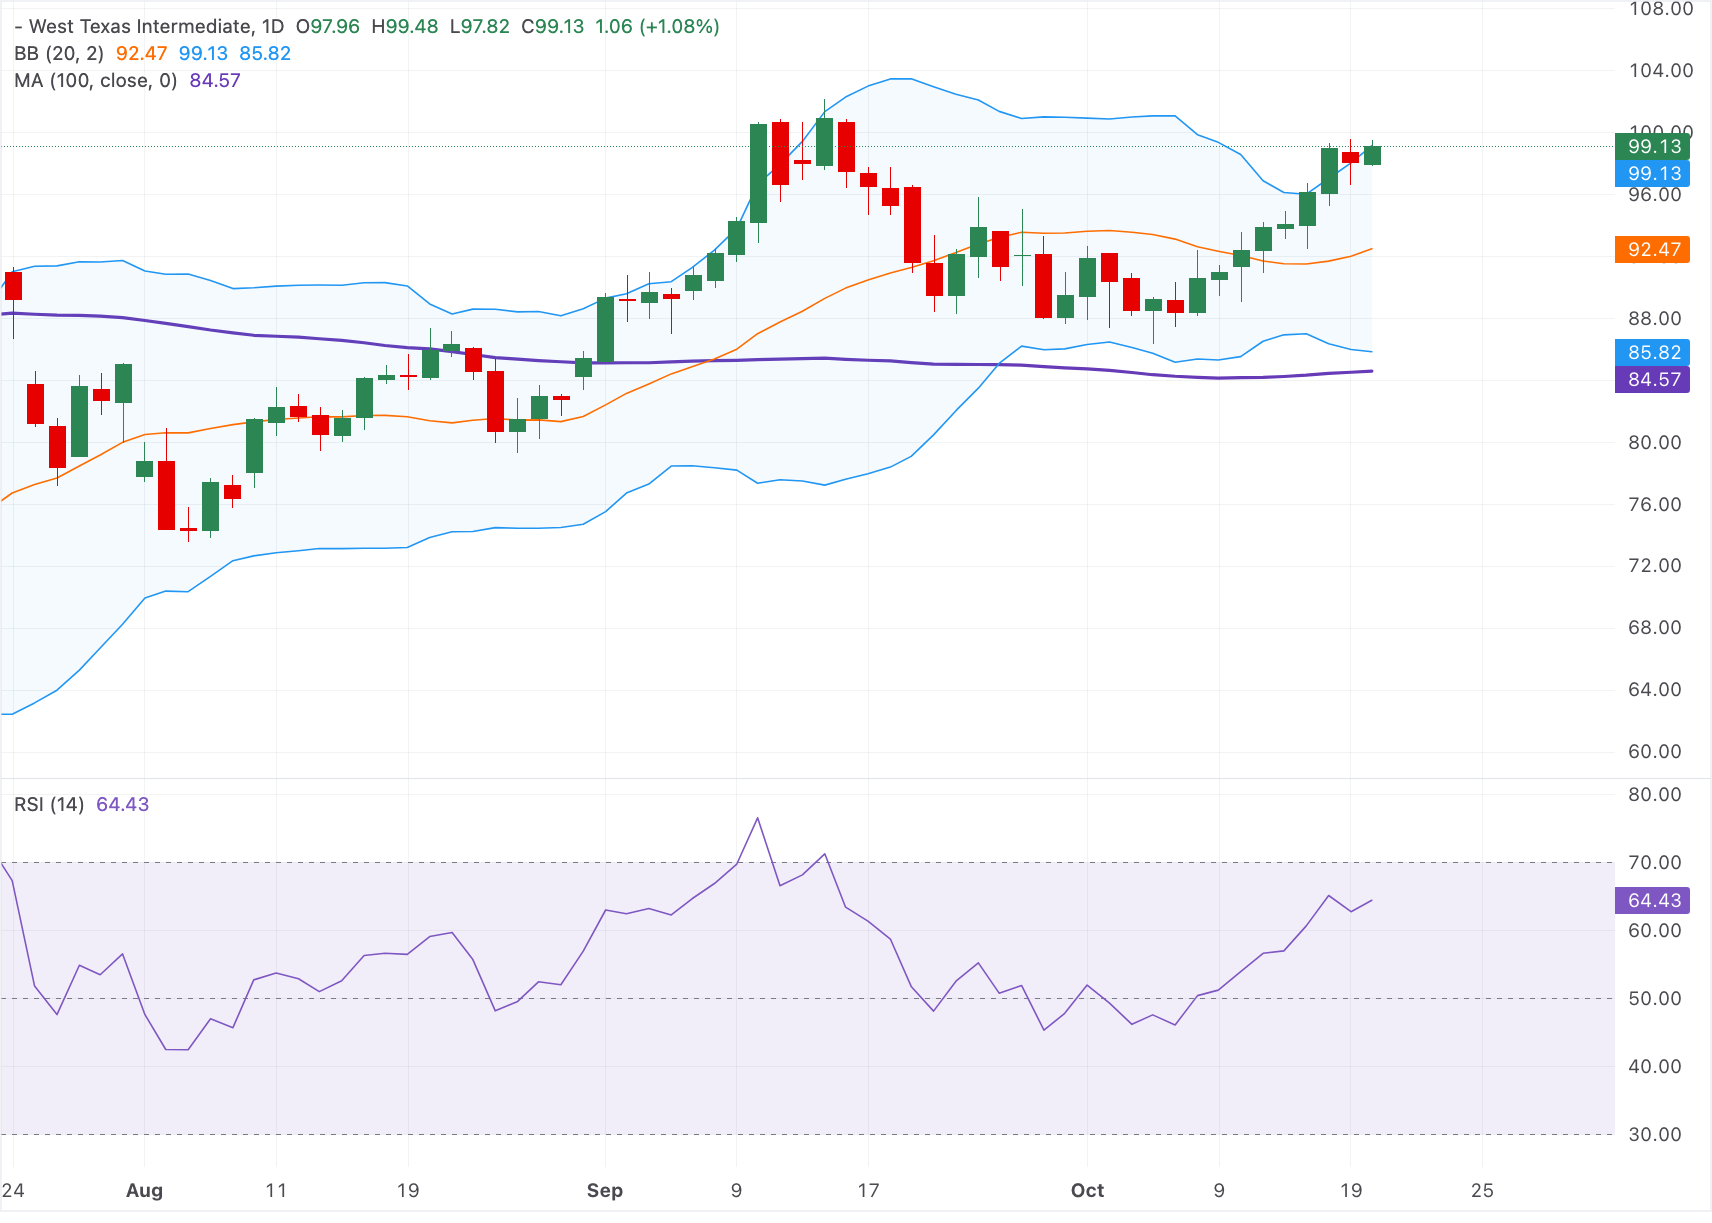Viewport: 1712px width, 1223px height.
Task: Click the 85.82 value in the BB legend
Action: click(x=265, y=54)
